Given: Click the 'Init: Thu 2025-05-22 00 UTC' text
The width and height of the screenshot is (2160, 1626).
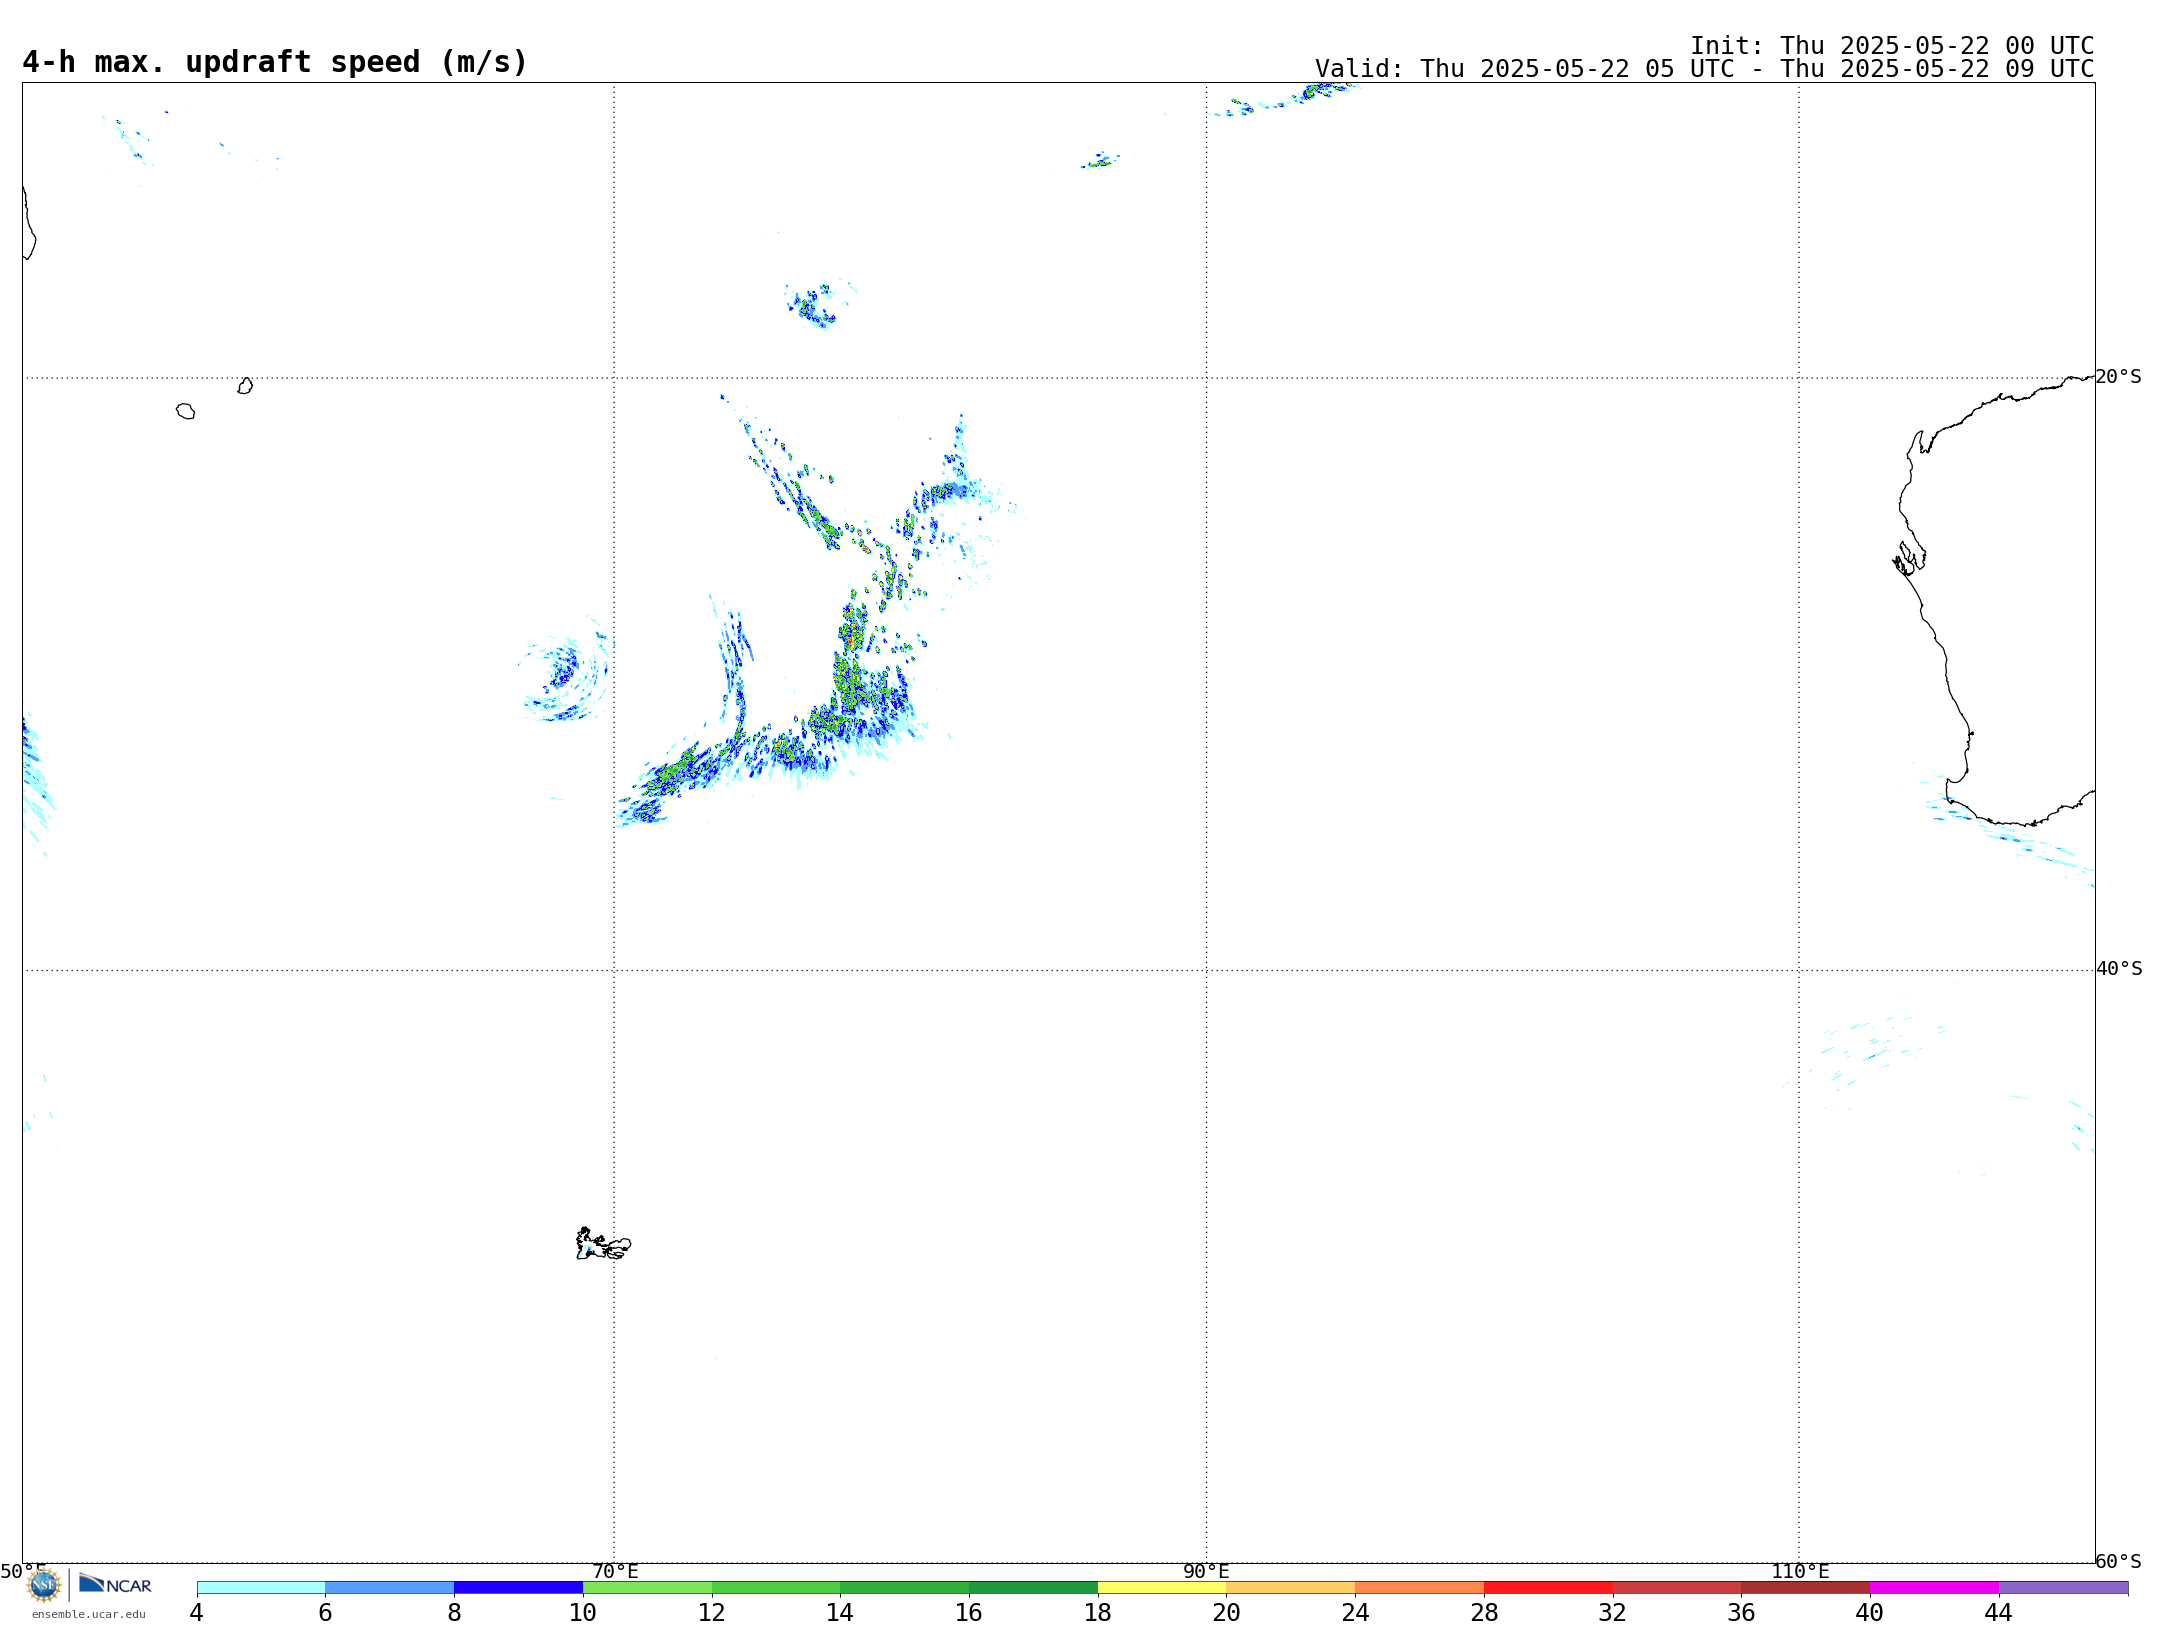Looking at the screenshot, I should (x=1892, y=46).
